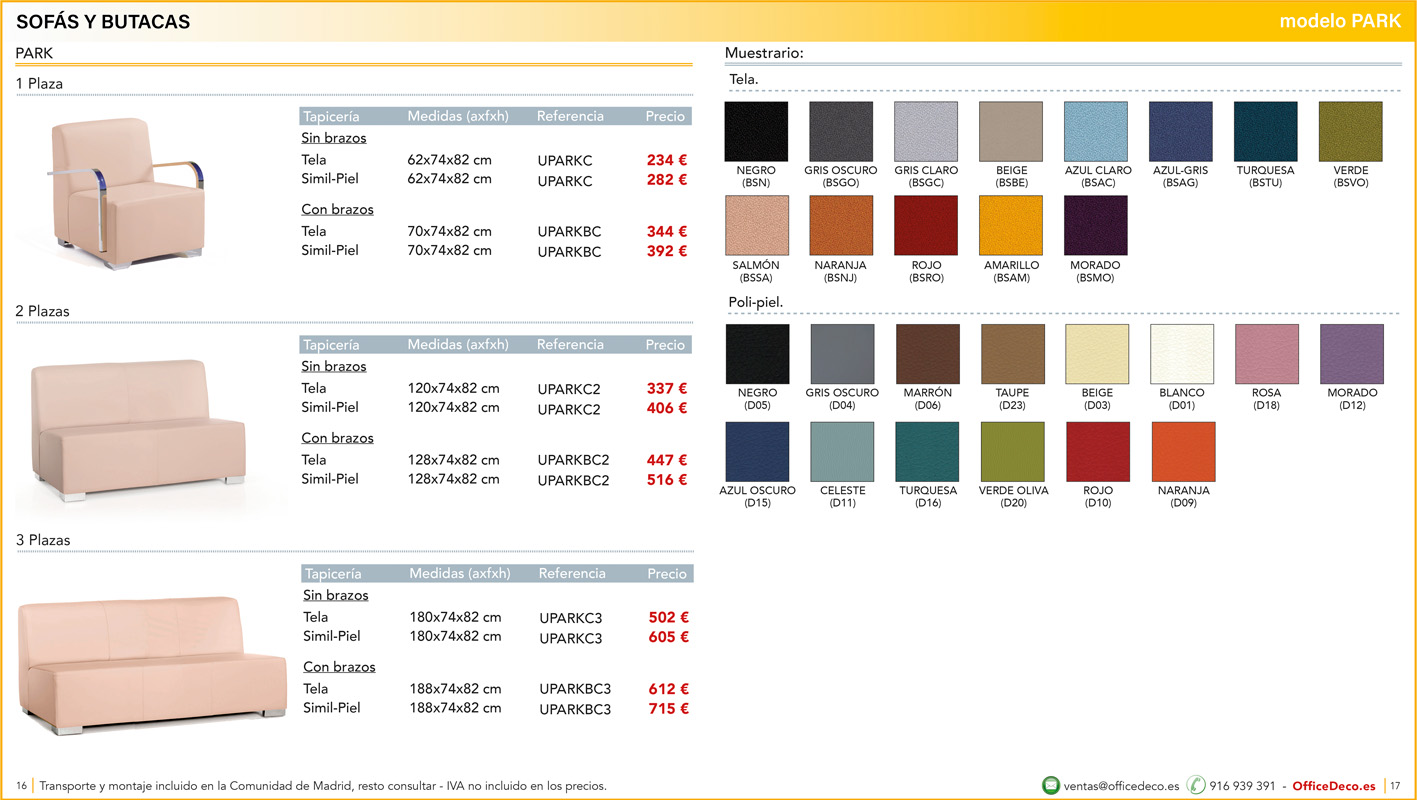
Task: Click the green phone icon in footer
Action: (x=1196, y=785)
